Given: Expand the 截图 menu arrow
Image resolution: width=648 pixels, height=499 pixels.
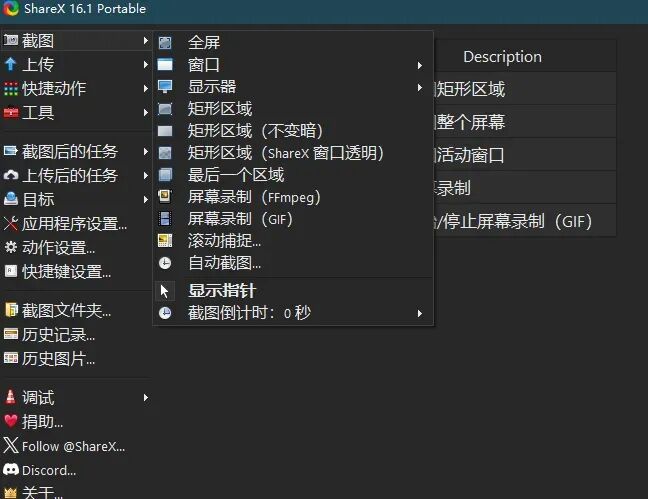Looking at the screenshot, I should 145,40.
